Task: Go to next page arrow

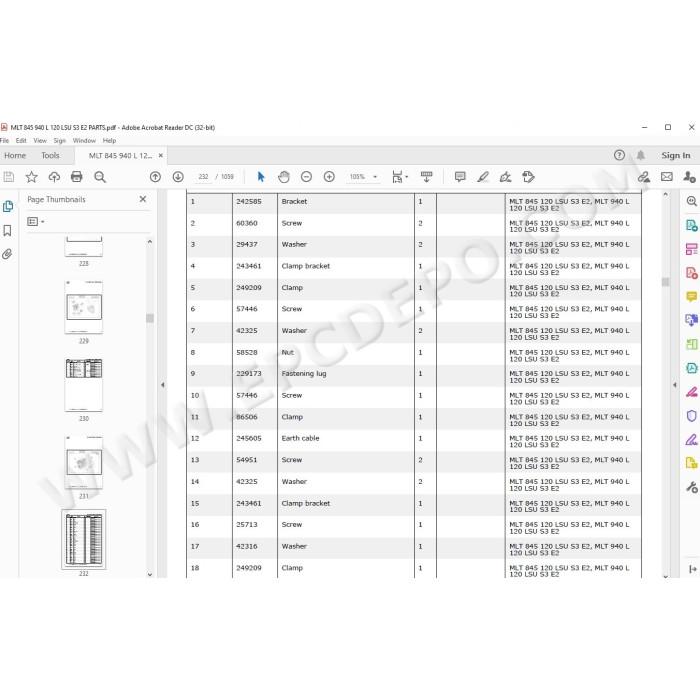Action: [x=178, y=177]
